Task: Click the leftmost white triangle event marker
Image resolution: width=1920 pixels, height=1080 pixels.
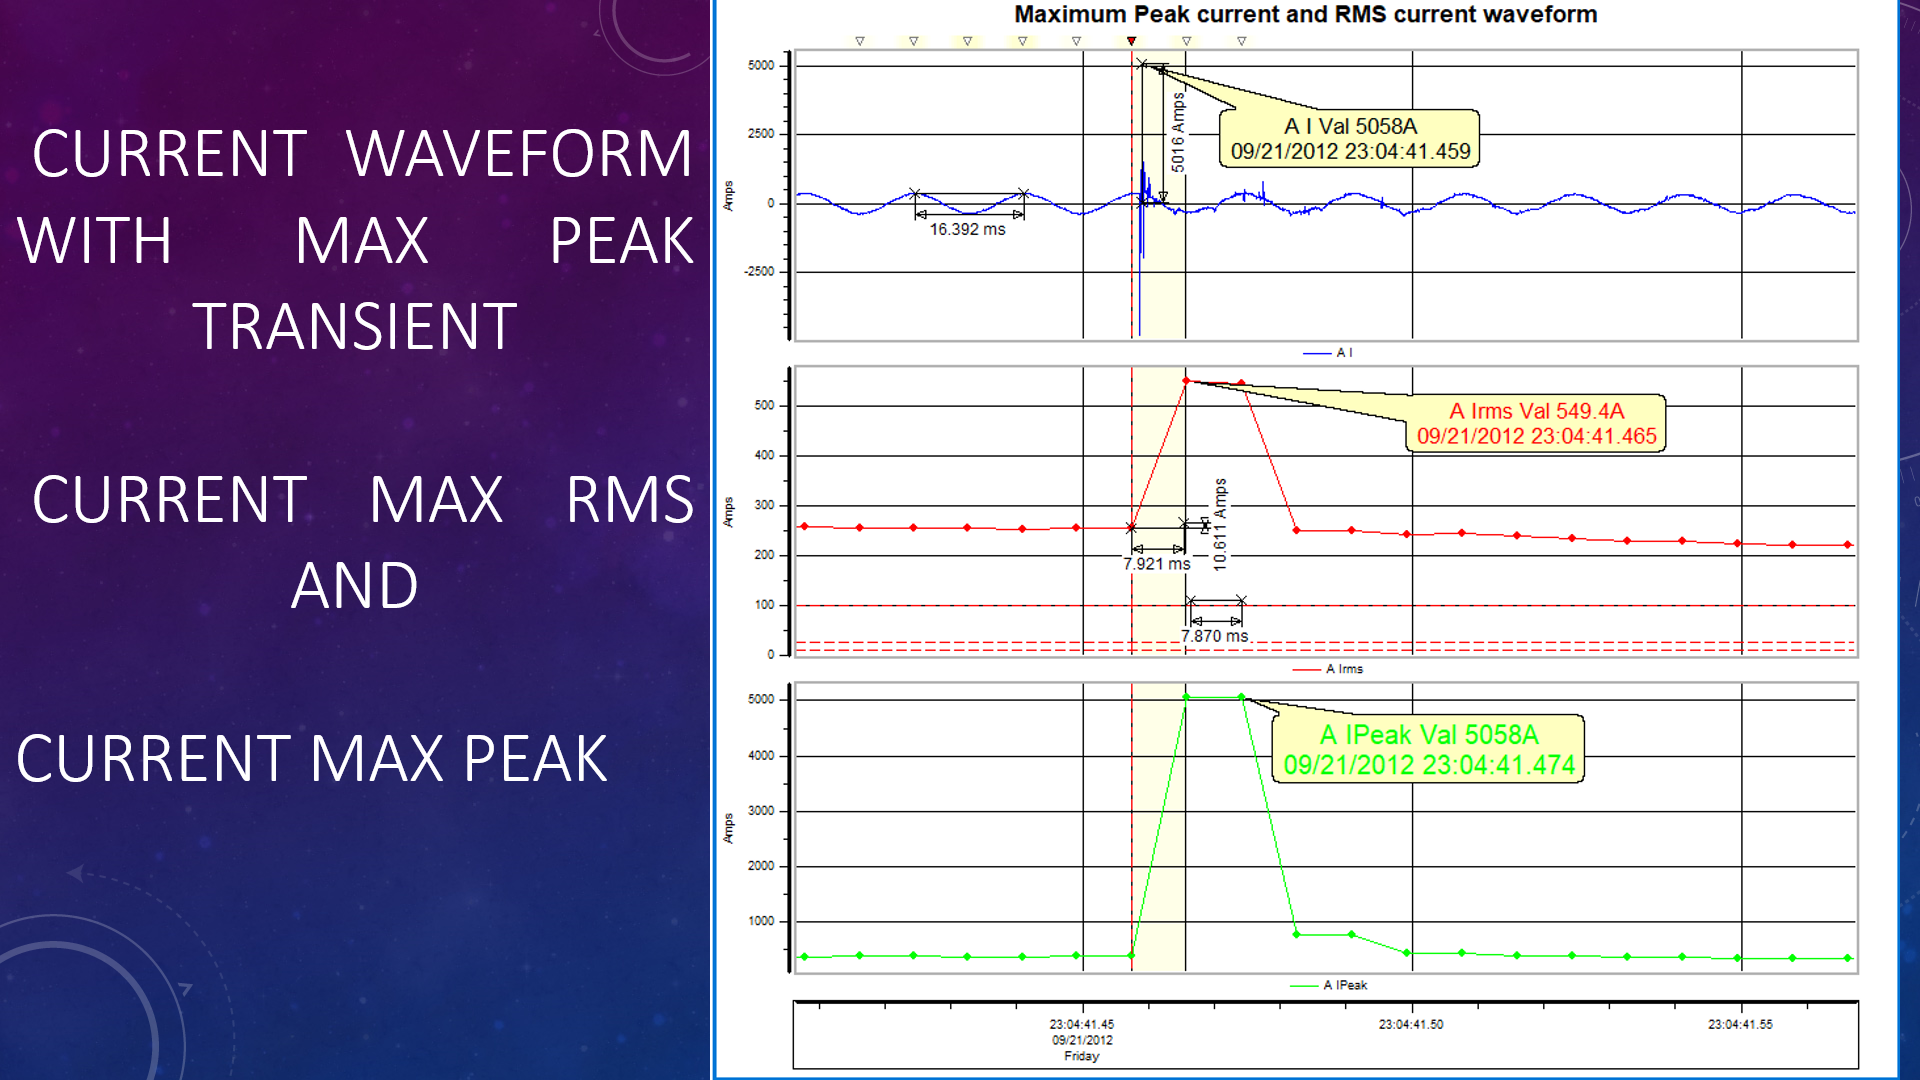Action: coord(858,42)
